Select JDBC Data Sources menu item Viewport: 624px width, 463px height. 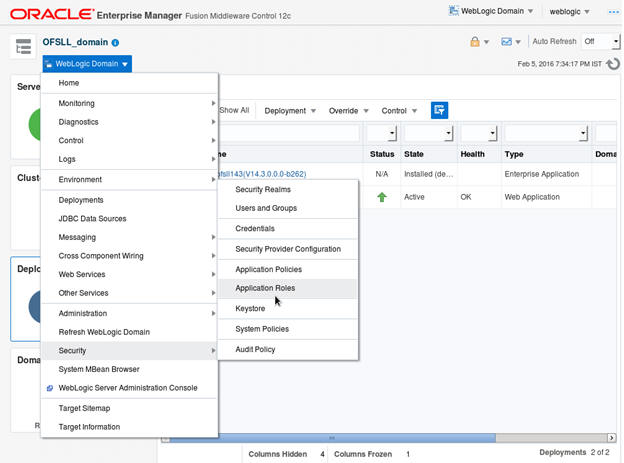pyautogui.click(x=129, y=219)
